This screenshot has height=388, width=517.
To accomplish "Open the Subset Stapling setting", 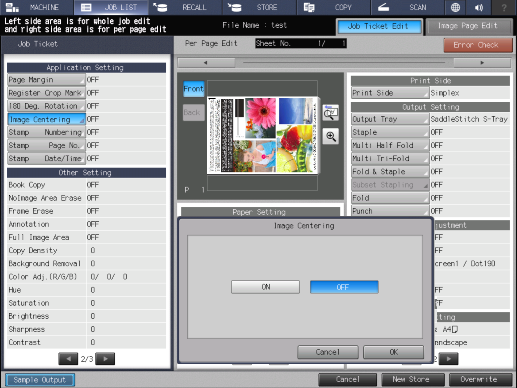I will tap(390, 185).
